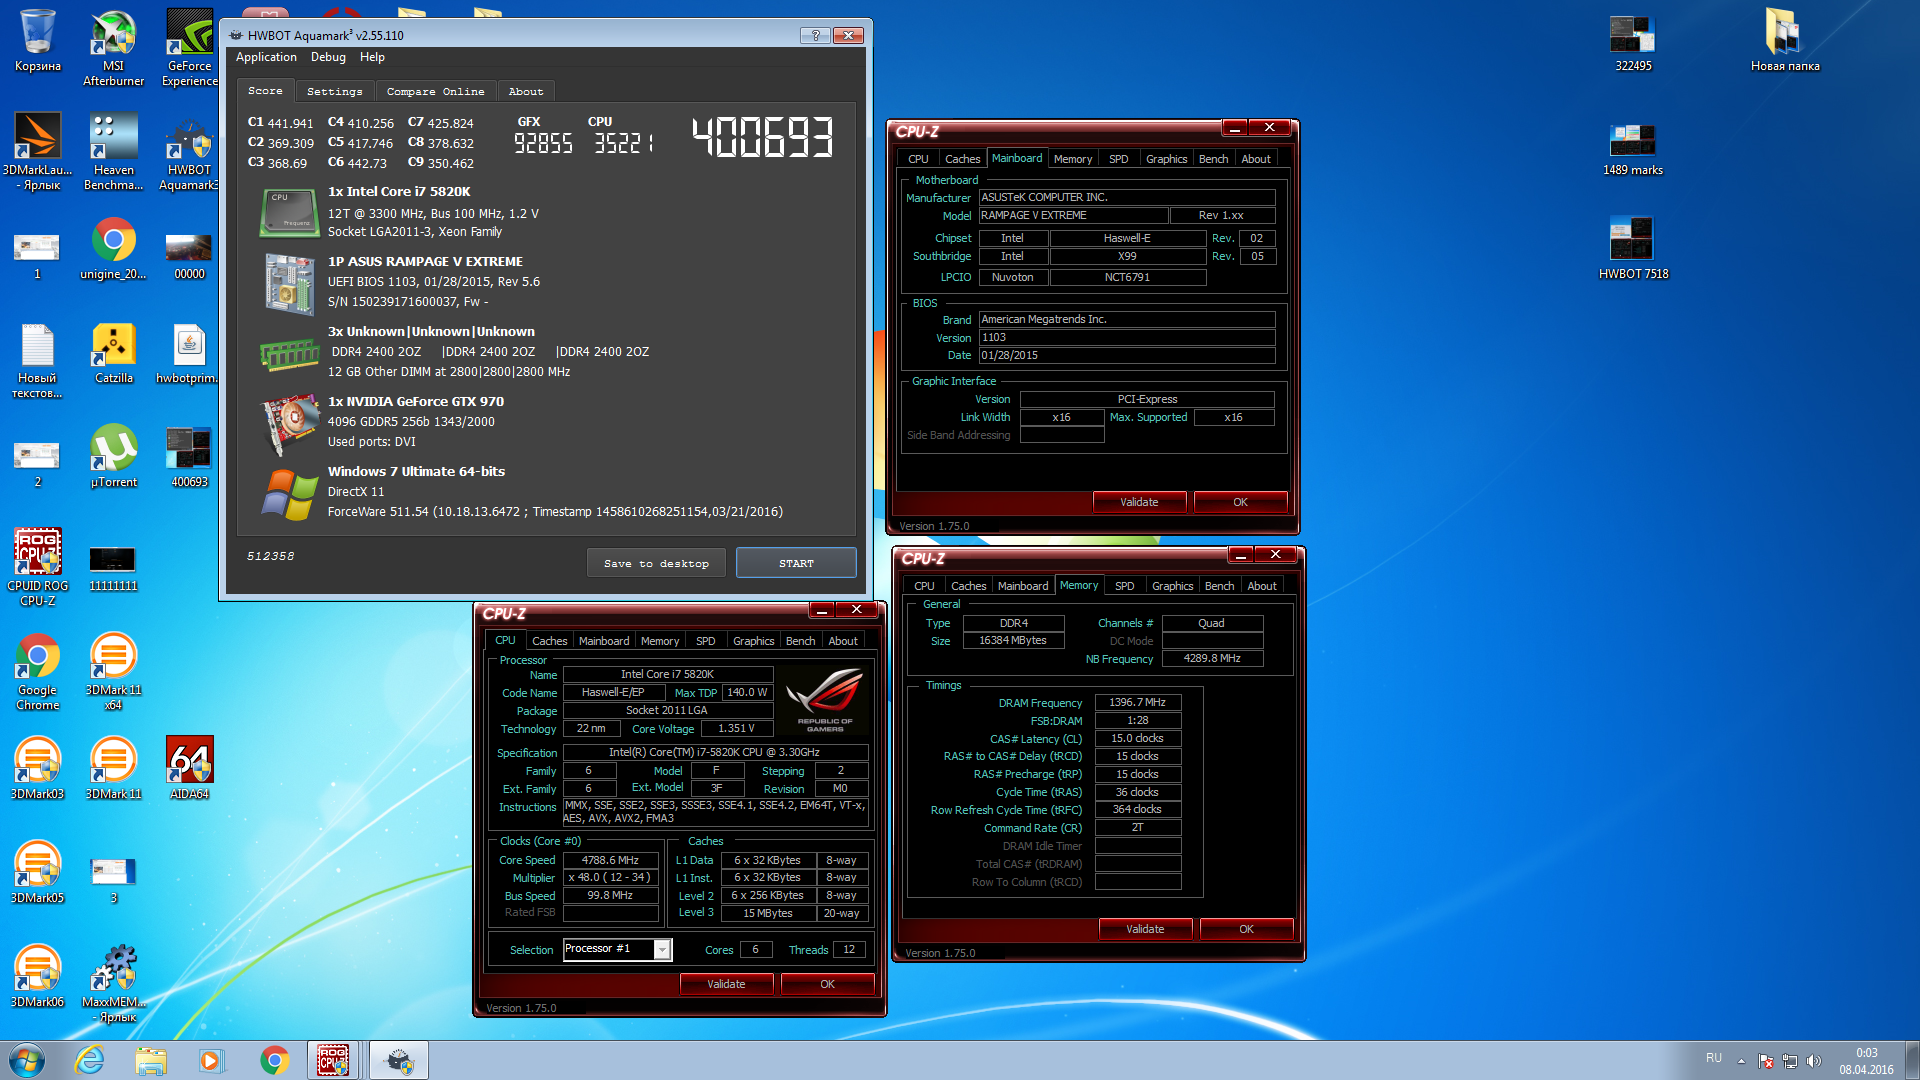Click the START benchmark button
The width and height of the screenshot is (1920, 1080).
[796, 563]
